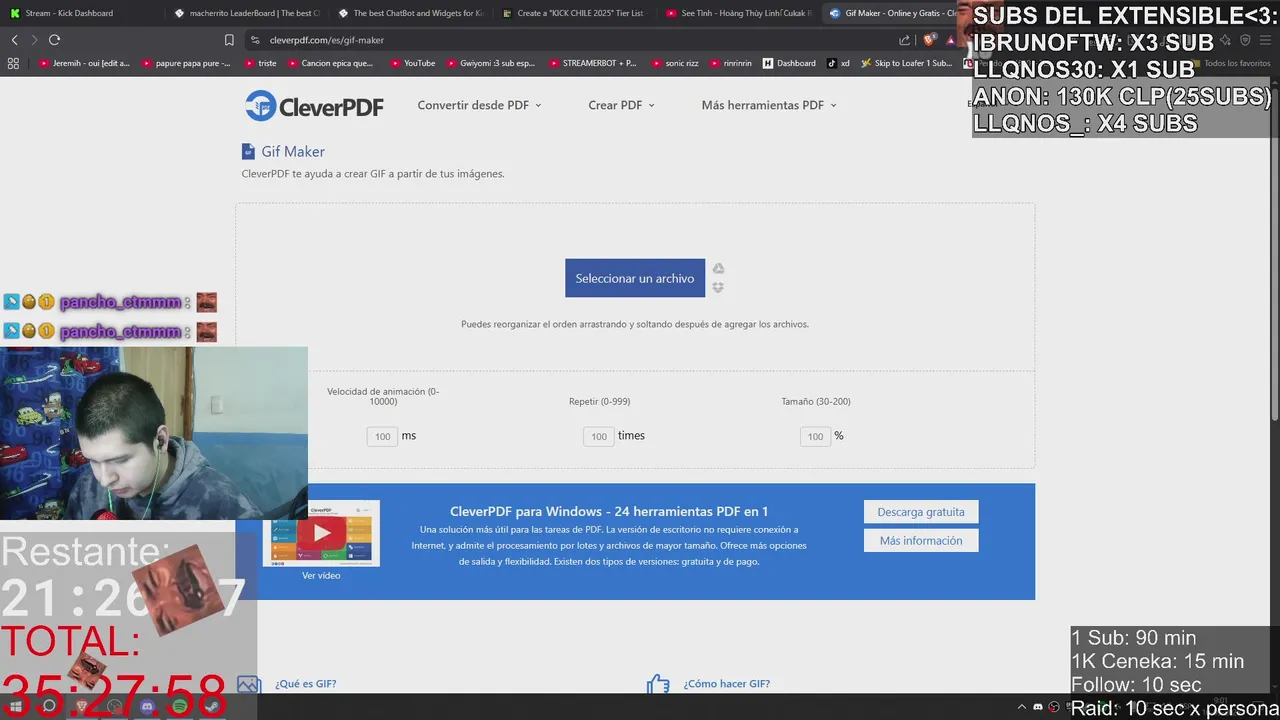Open the browser apps grid icon
Image resolution: width=1280 pixels, height=720 pixels.
tap(13, 63)
